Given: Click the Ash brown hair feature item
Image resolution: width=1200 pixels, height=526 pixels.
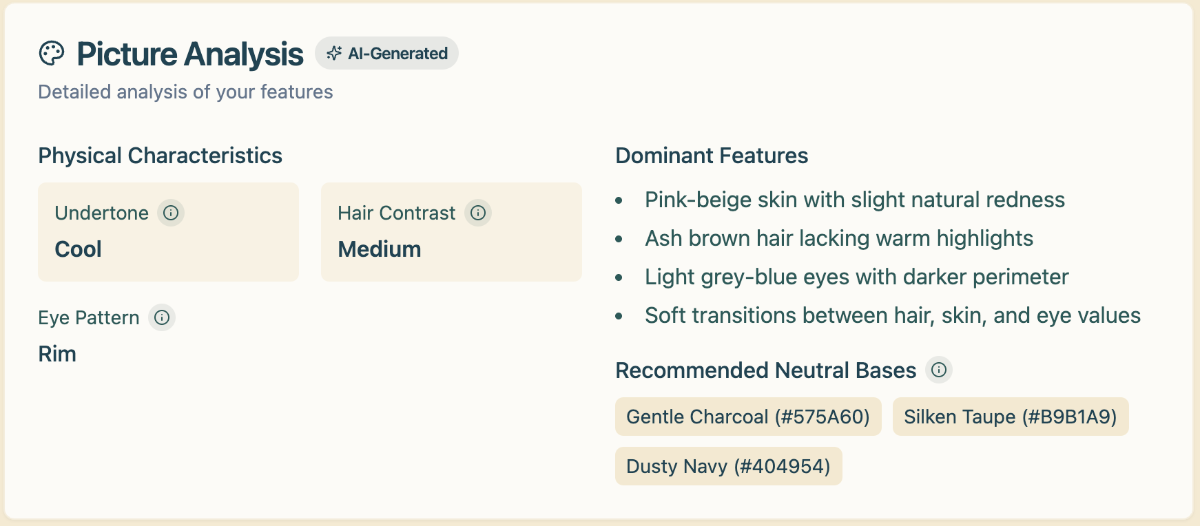Looking at the screenshot, I should [839, 238].
